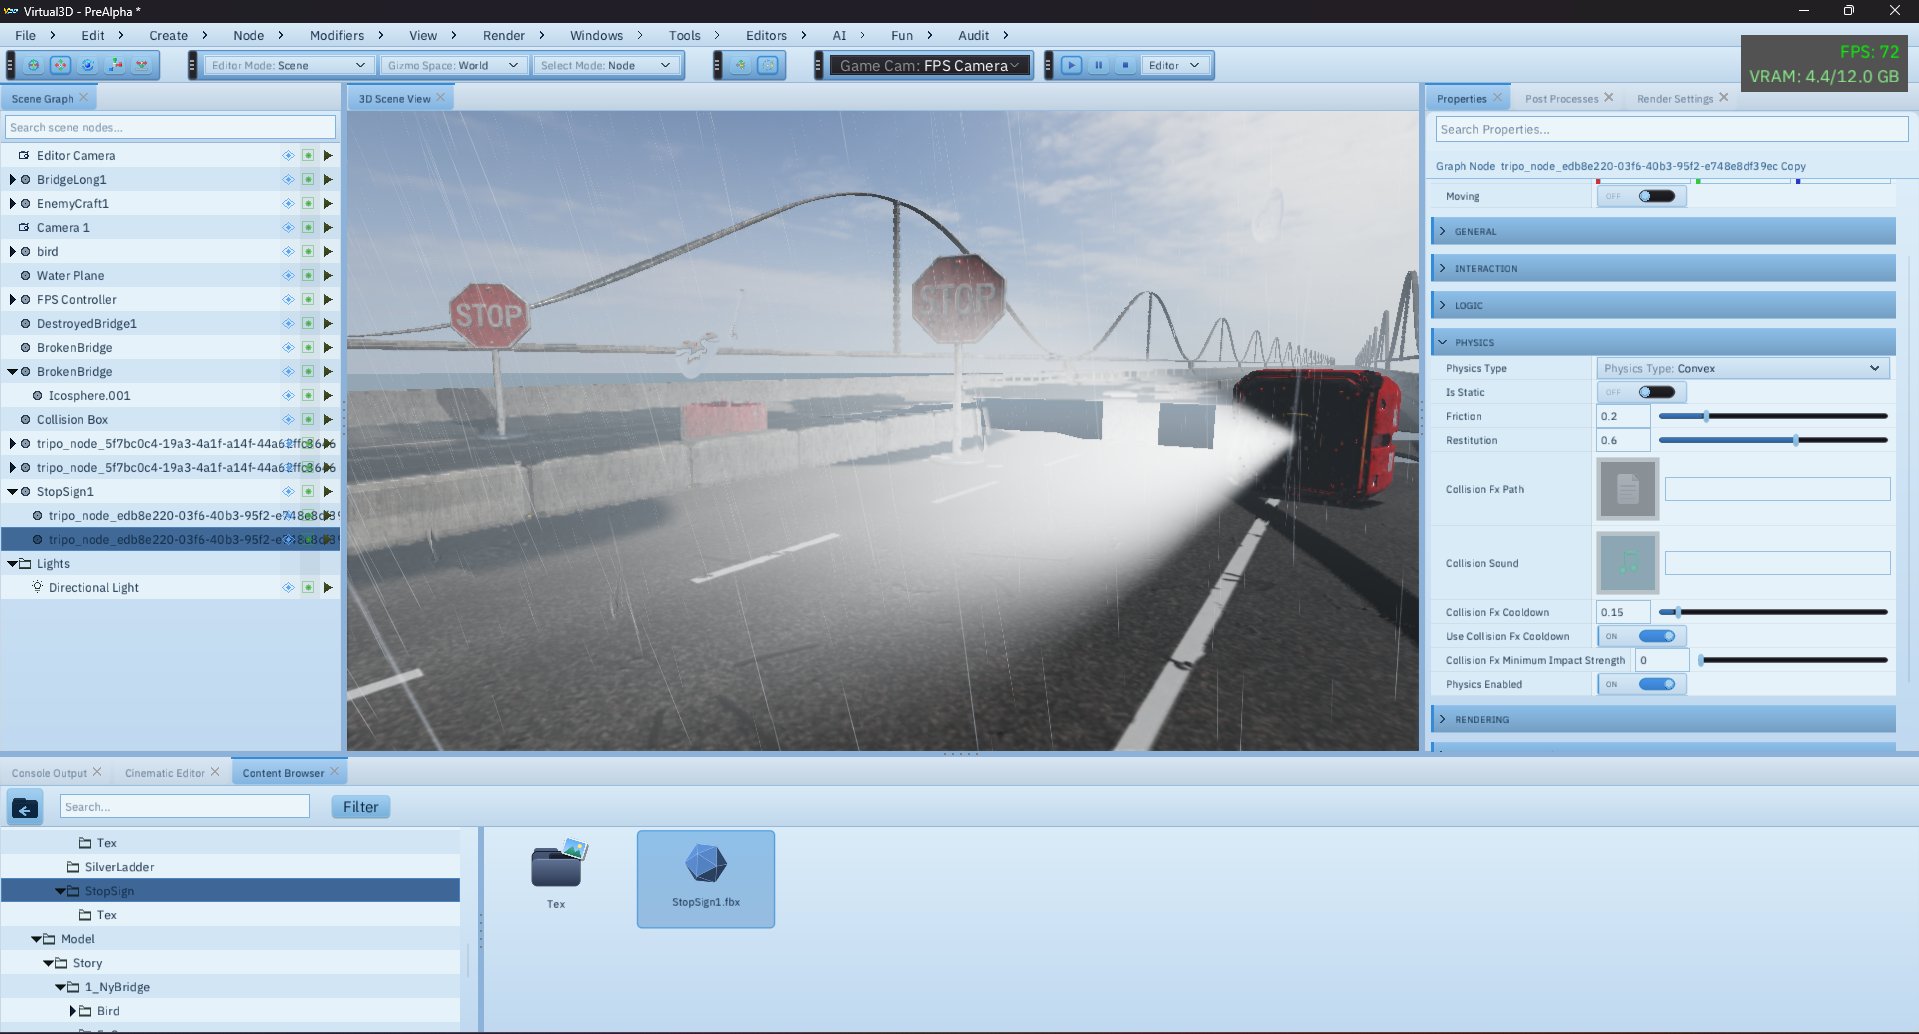Click the Filter button in Content Browser
The image size is (1919, 1034).
pyautogui.click(x=361, y=807)
